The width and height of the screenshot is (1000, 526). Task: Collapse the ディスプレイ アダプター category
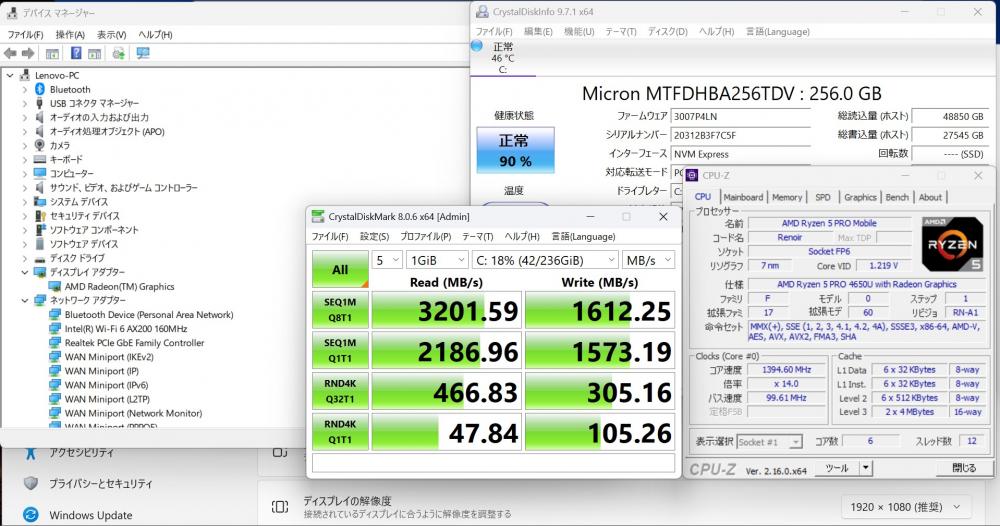(25, 272)
